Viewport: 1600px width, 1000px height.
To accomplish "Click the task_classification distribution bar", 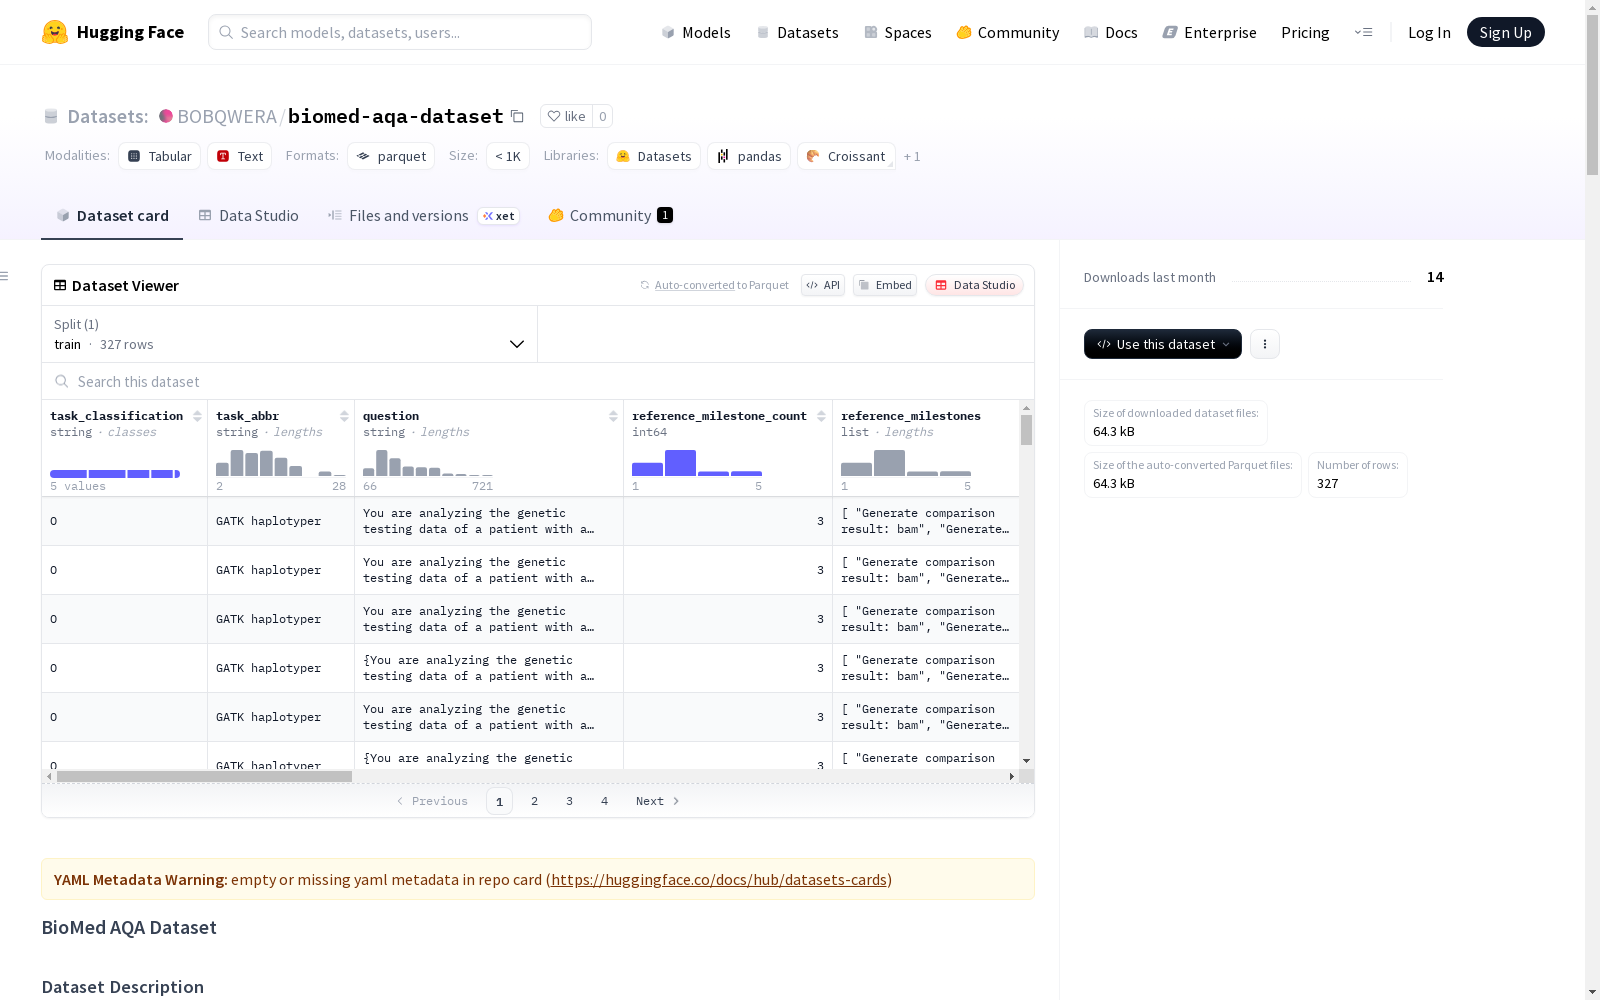I will coord(115,474).
